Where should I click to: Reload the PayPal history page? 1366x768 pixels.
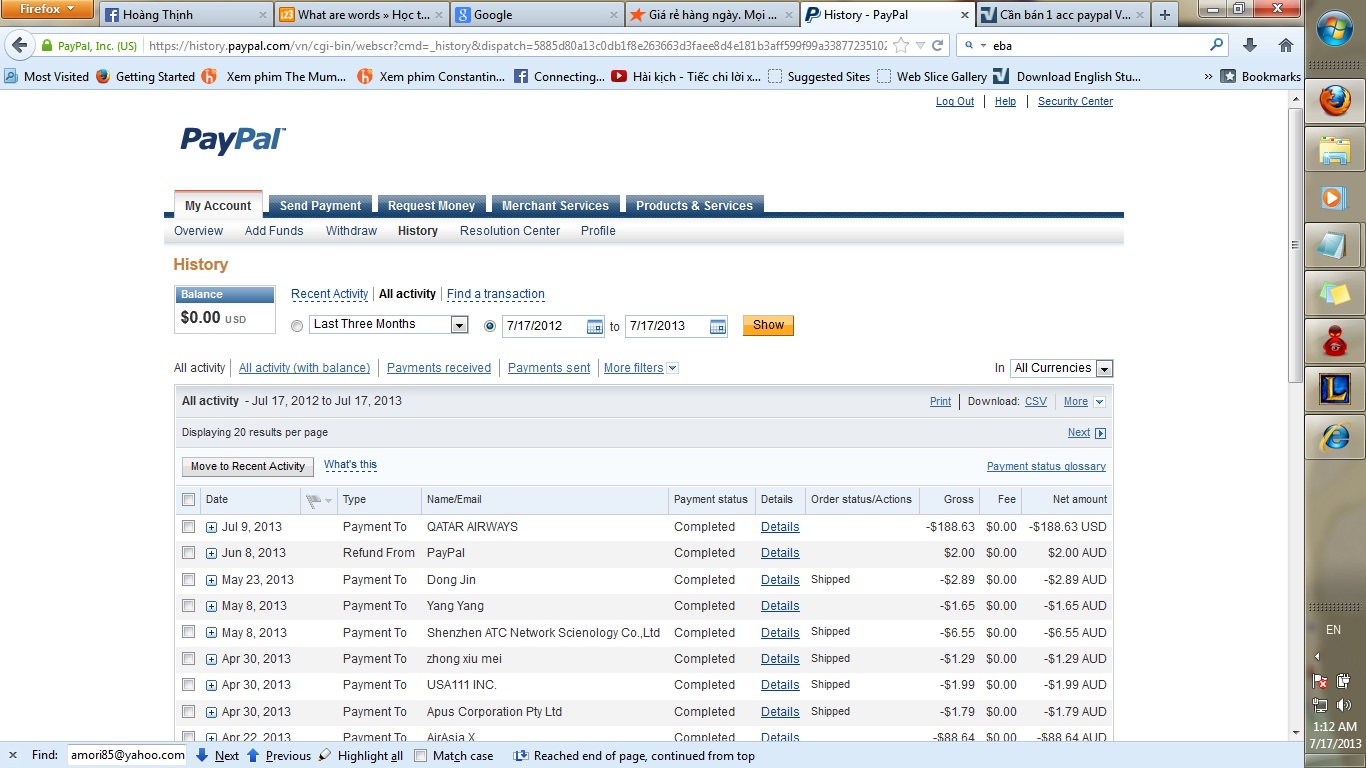coord(937,45)
